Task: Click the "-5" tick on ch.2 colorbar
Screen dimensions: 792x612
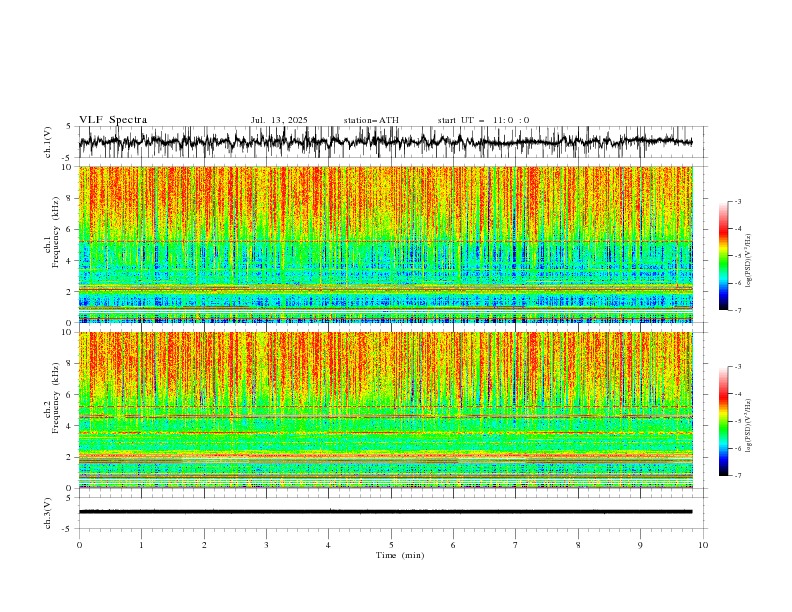Action: point(738,421)
